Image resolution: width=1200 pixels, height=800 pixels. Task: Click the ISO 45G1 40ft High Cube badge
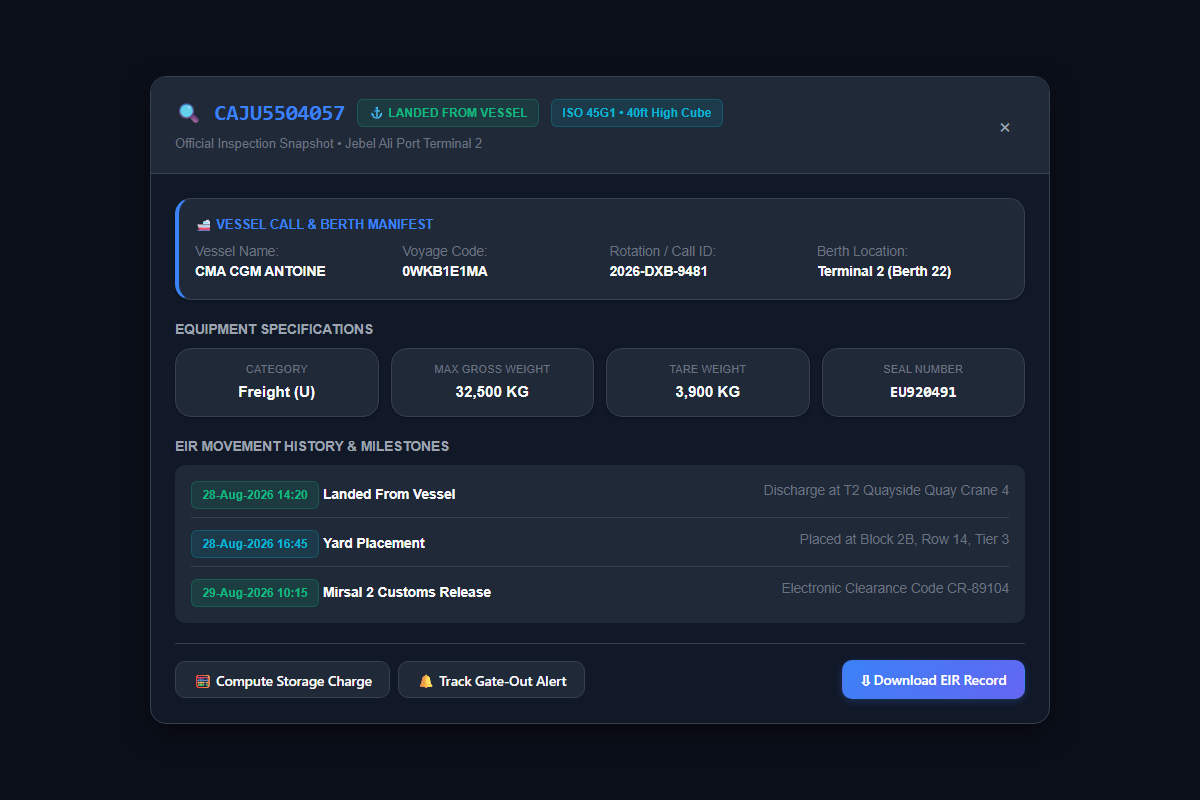637,113
